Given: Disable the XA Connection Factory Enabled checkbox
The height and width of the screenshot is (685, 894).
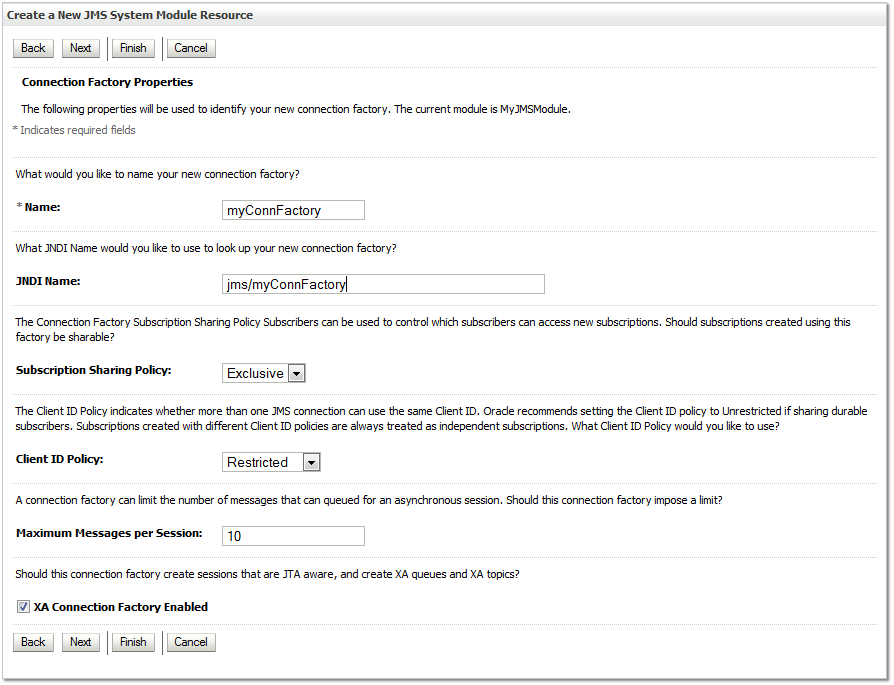Looking at the screenshot, I should click(23, 606).
